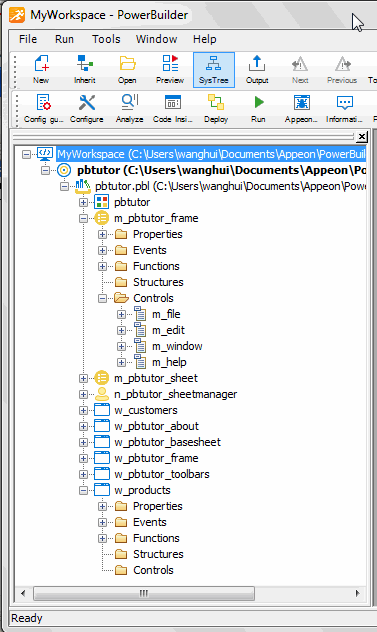Expand the w_customers window node
The image size is (377, 632).
[83, 410]
